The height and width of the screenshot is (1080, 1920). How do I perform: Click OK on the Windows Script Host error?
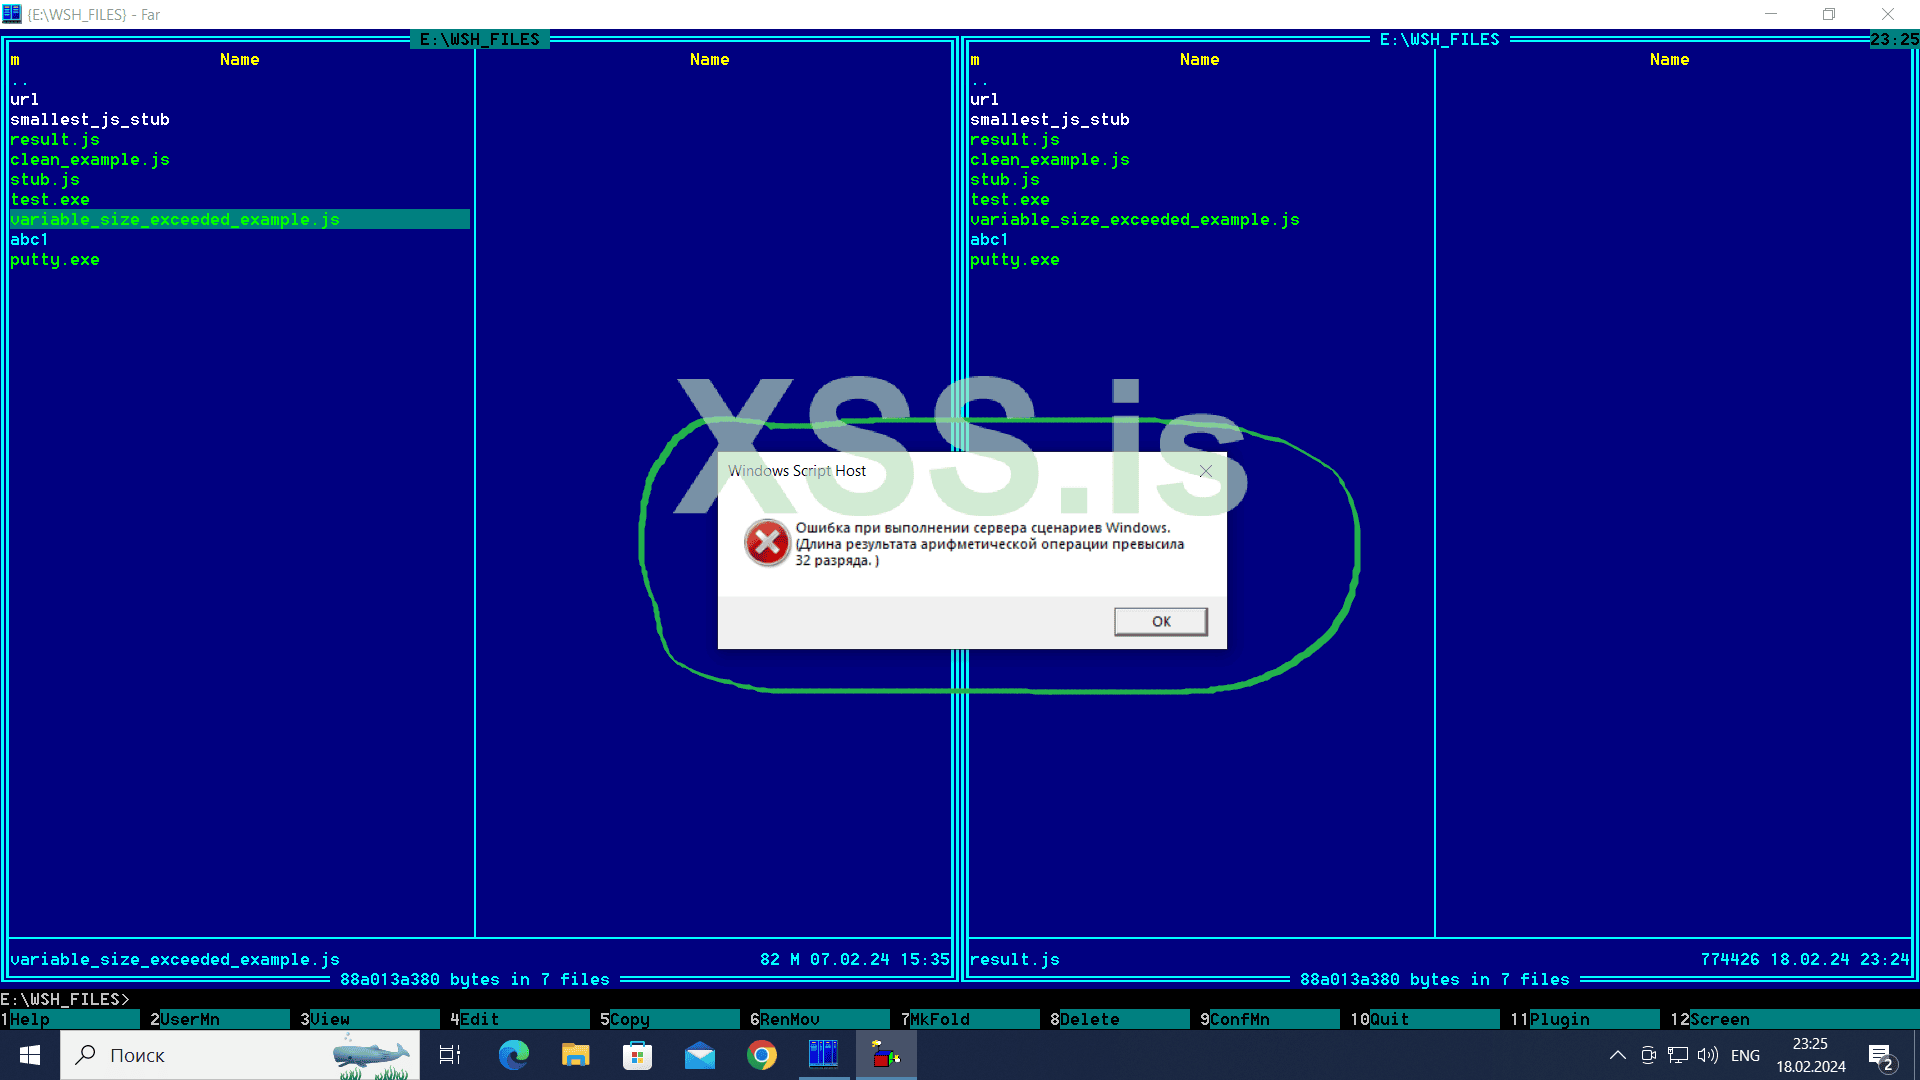[1160, 621]
